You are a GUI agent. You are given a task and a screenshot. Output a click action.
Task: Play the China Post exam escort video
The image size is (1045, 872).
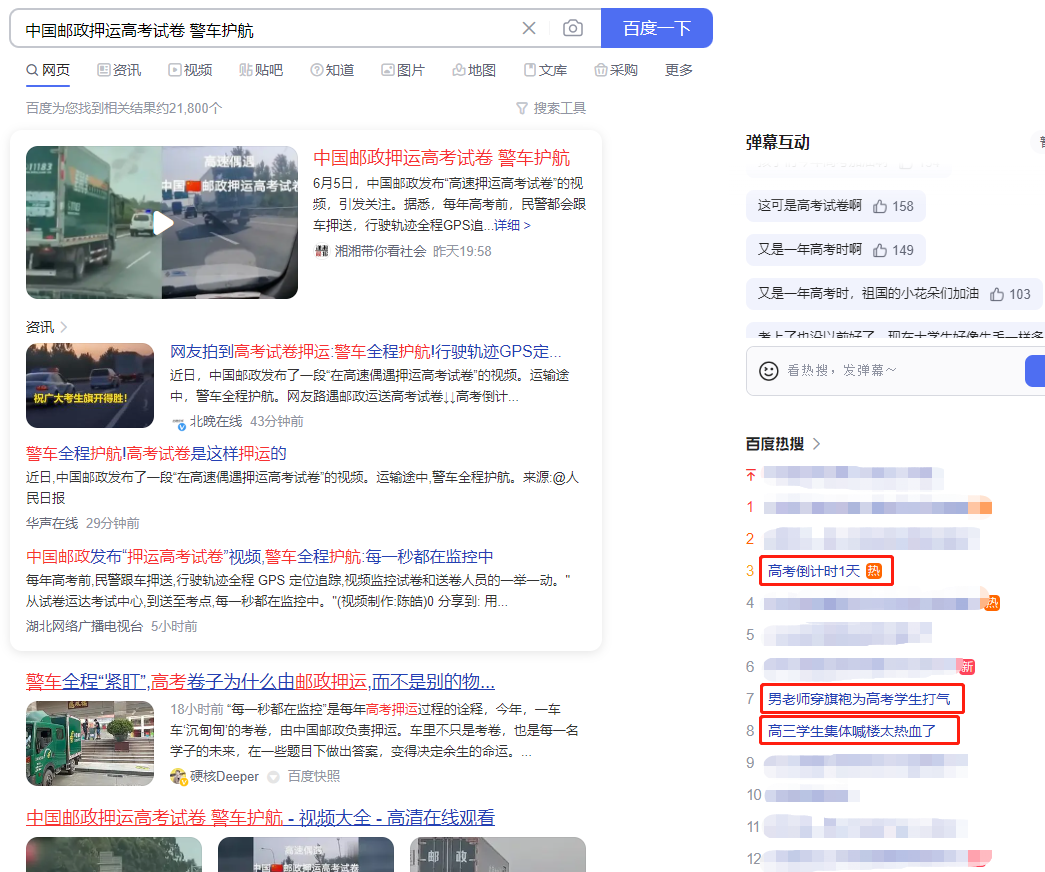(x=162, y=222)
